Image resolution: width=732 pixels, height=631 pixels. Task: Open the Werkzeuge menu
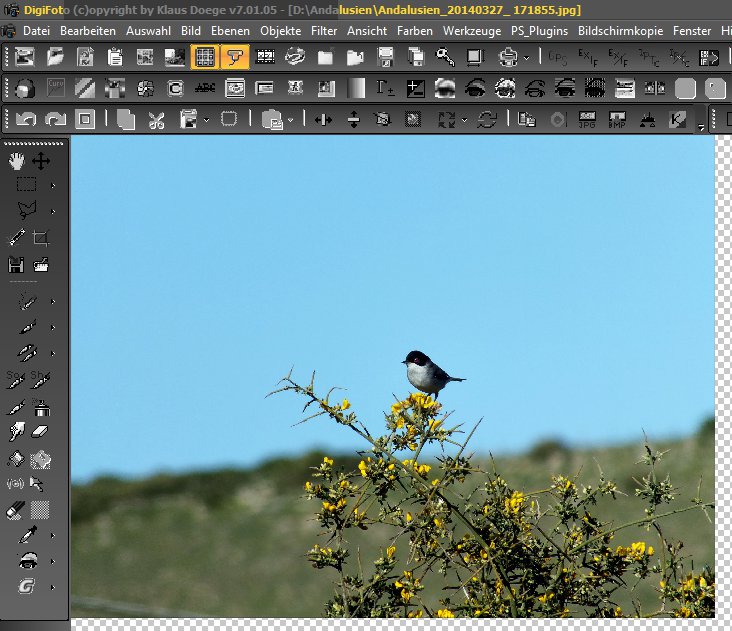(472, 31)
